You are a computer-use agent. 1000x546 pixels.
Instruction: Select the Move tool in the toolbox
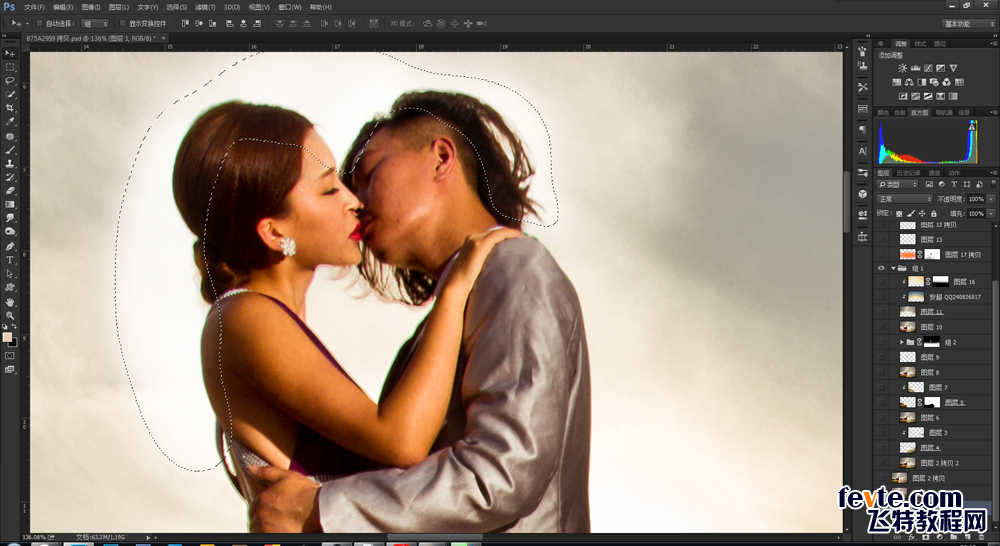(x=10, y=54)
